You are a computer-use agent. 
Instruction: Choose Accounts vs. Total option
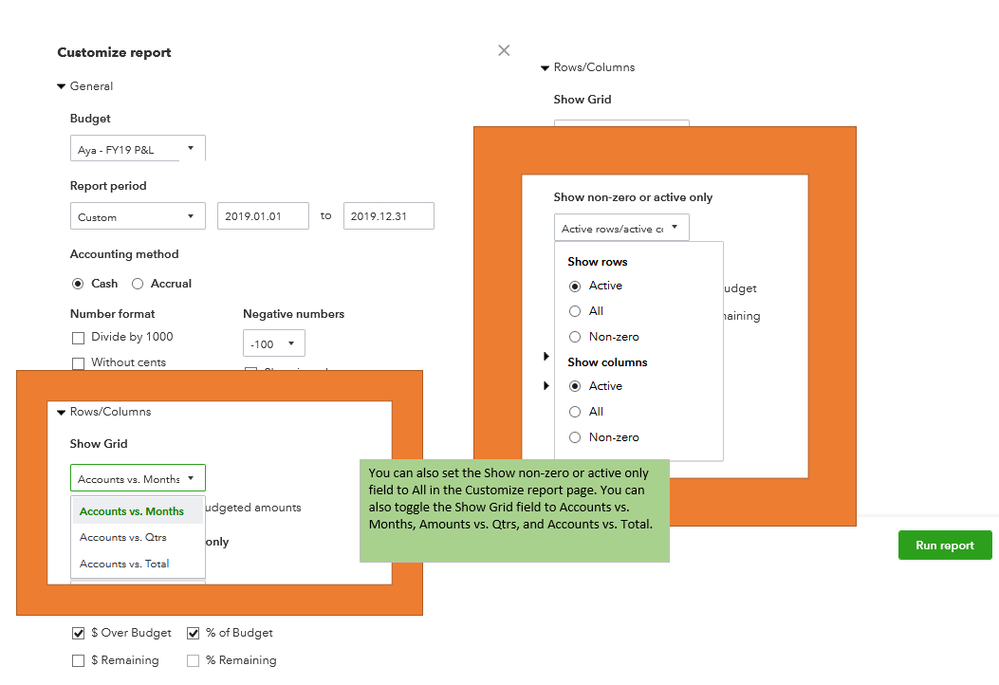[x=124, y=564]
